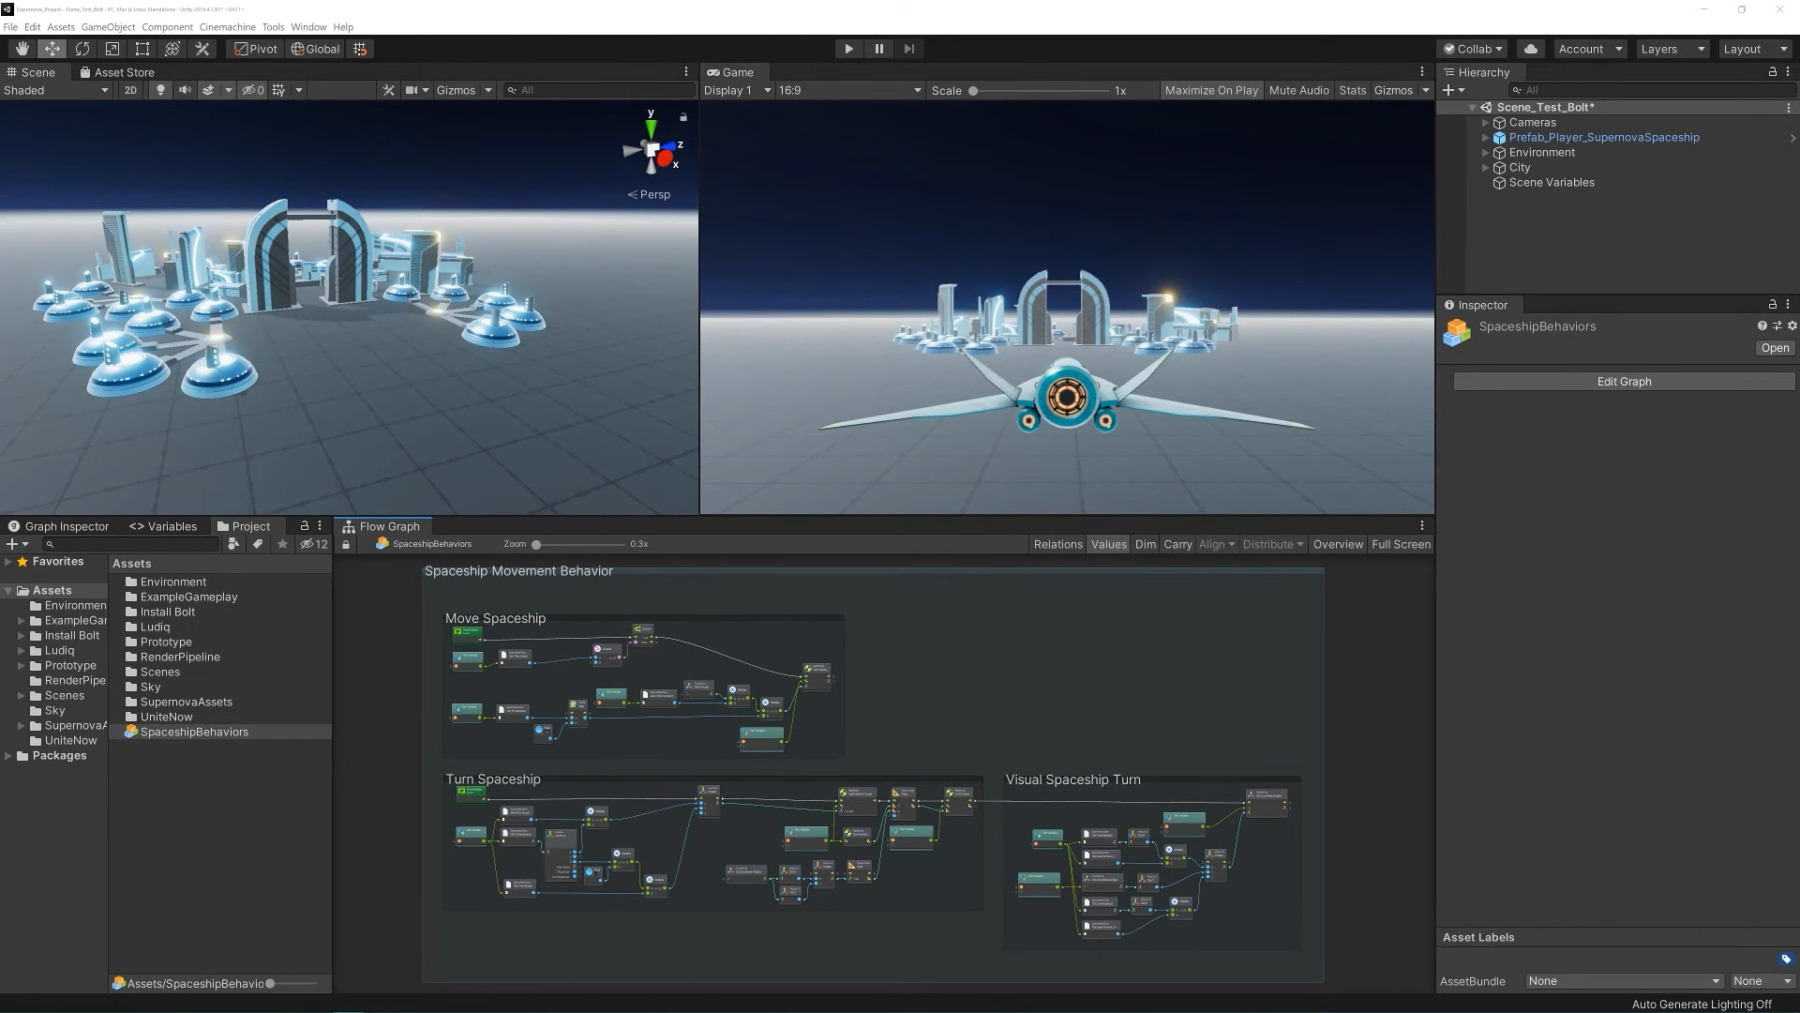
Task: Open the GameObject menu
Action: pyautogui.click(x=108, y=27)
